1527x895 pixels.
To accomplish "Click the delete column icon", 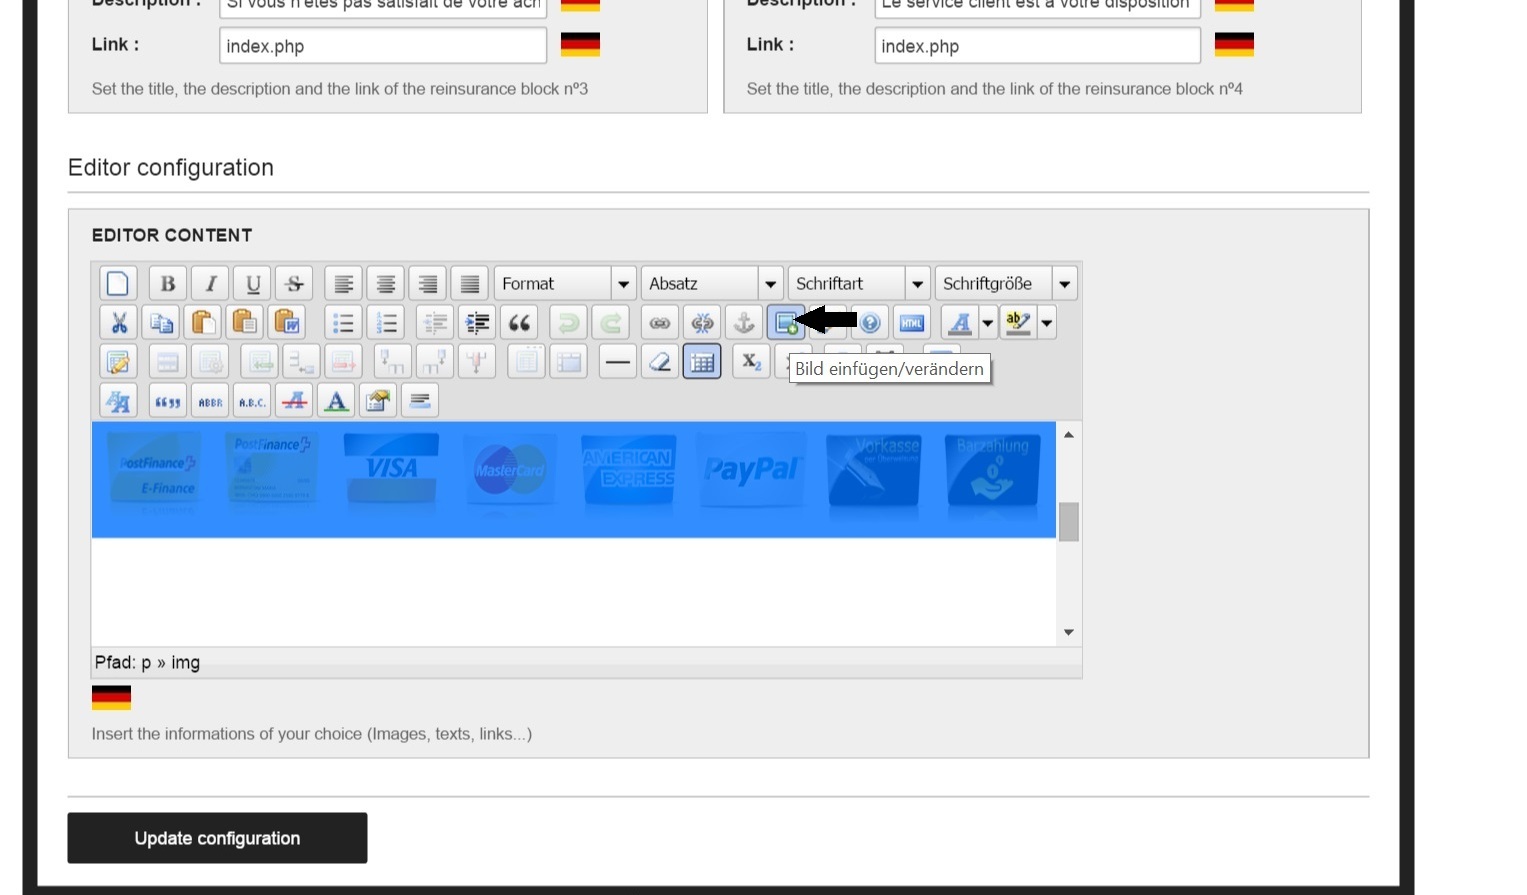I will tap(476, 362).
